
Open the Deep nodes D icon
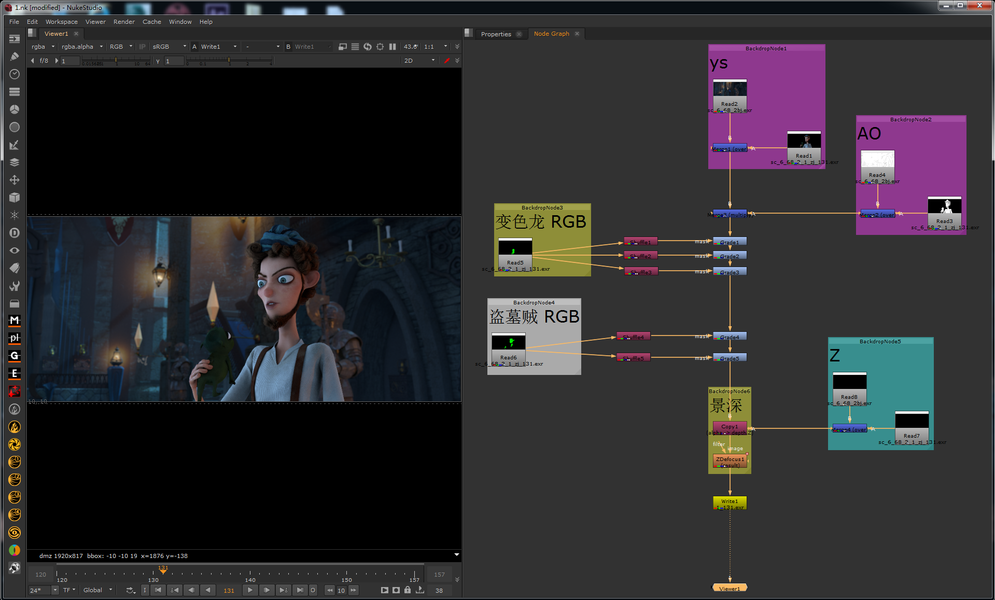click(x=14, y=233)
